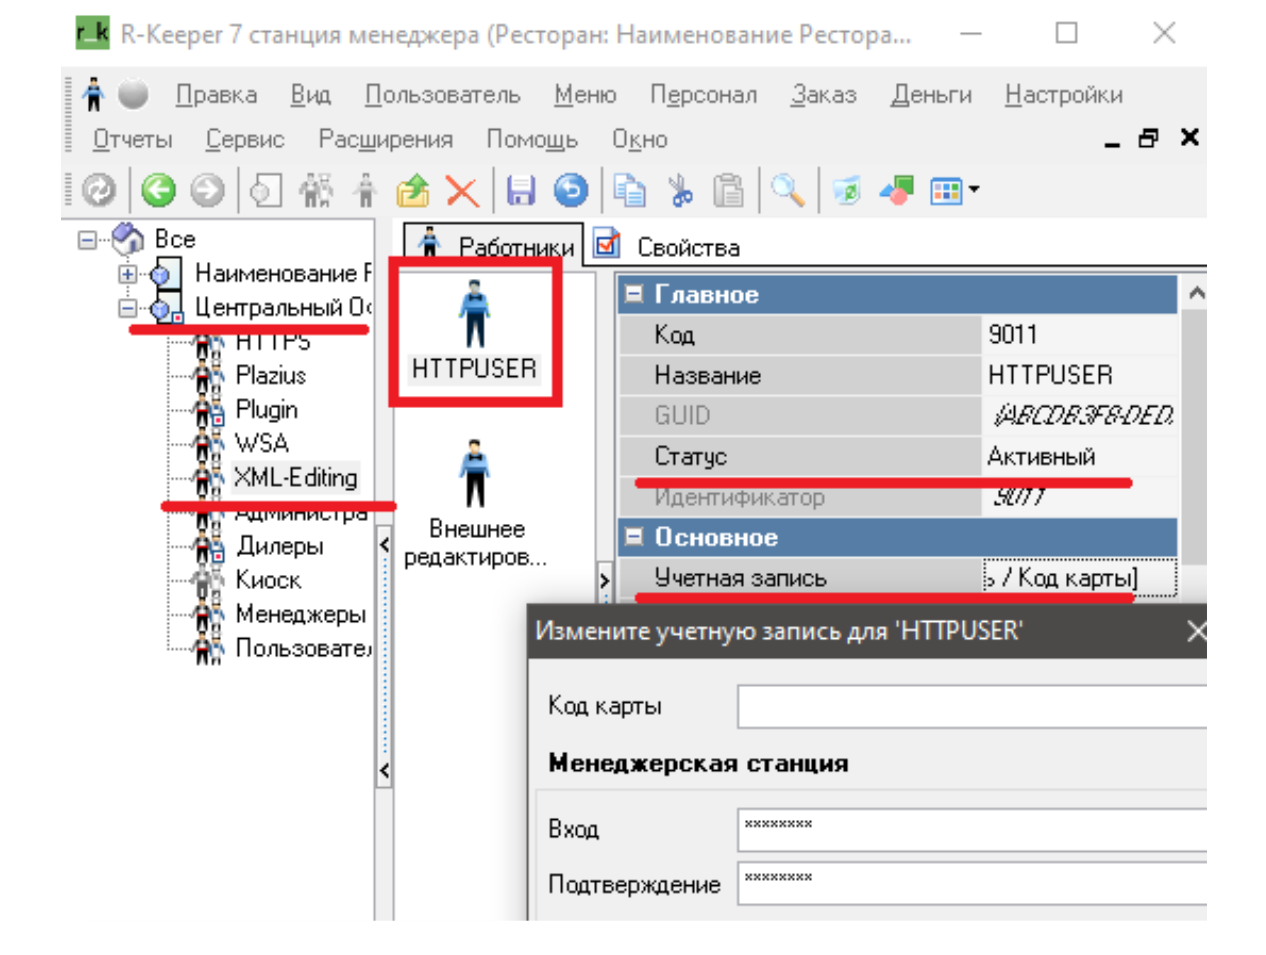Collapse the Основное properties section
The image size is (1266, 955).
tap(633, 537)
